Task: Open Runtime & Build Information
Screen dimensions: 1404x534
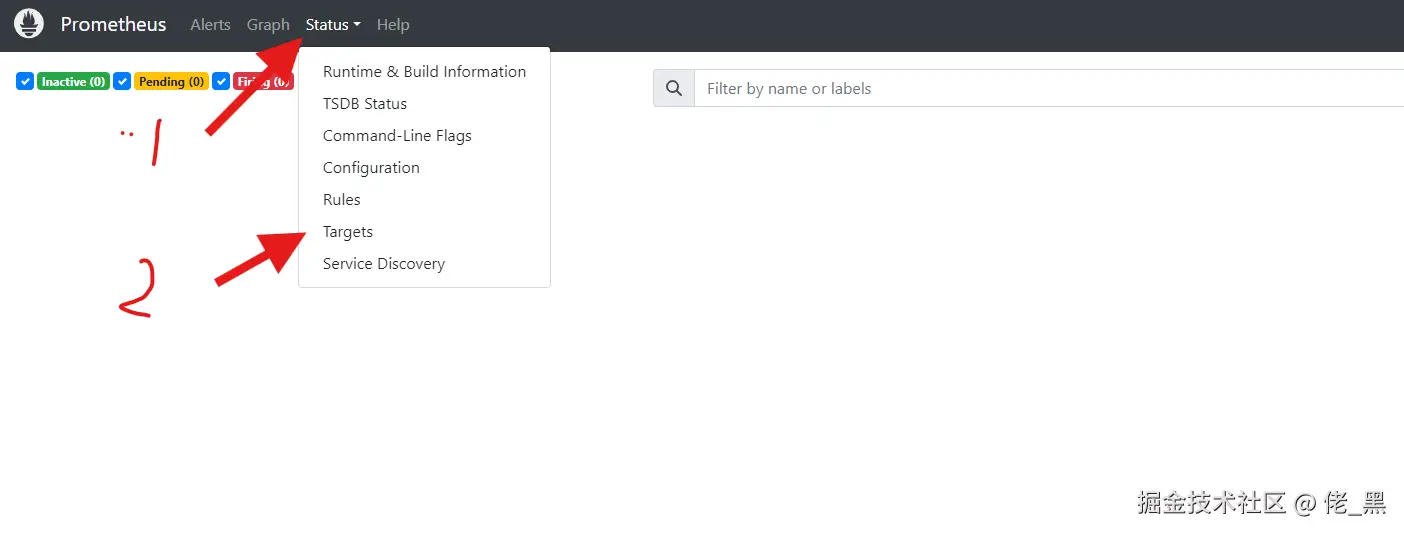Action: coord(424,72)
